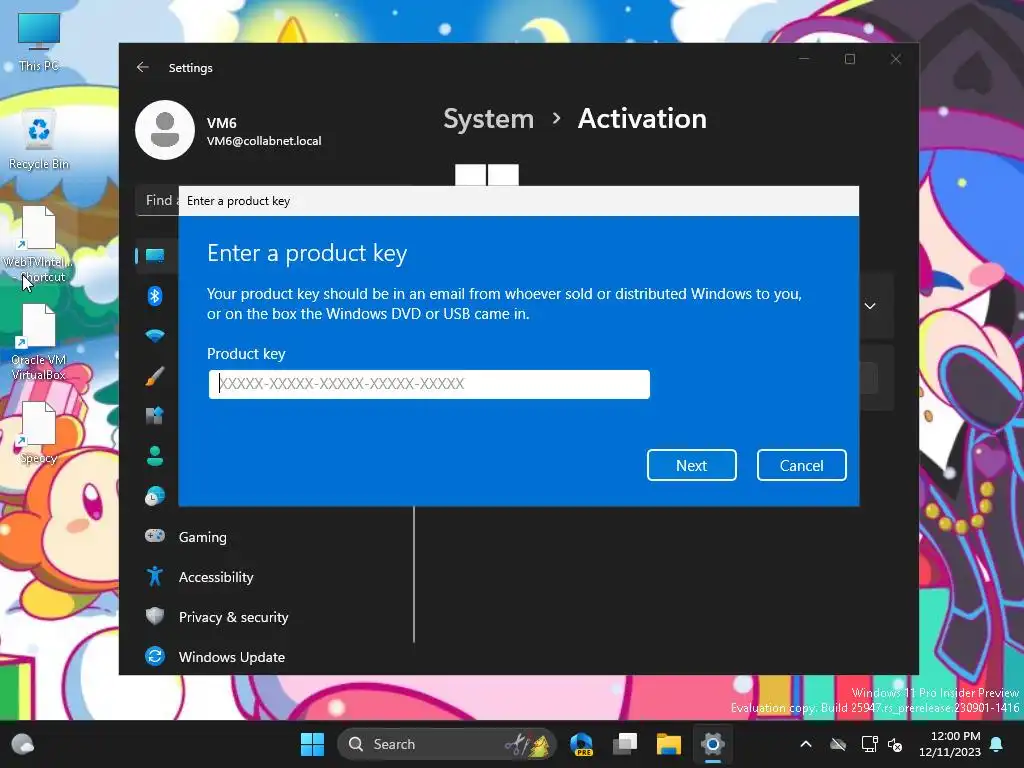
Task: Open Network & internet Wi-Fi icon
Action: [155, 336]
